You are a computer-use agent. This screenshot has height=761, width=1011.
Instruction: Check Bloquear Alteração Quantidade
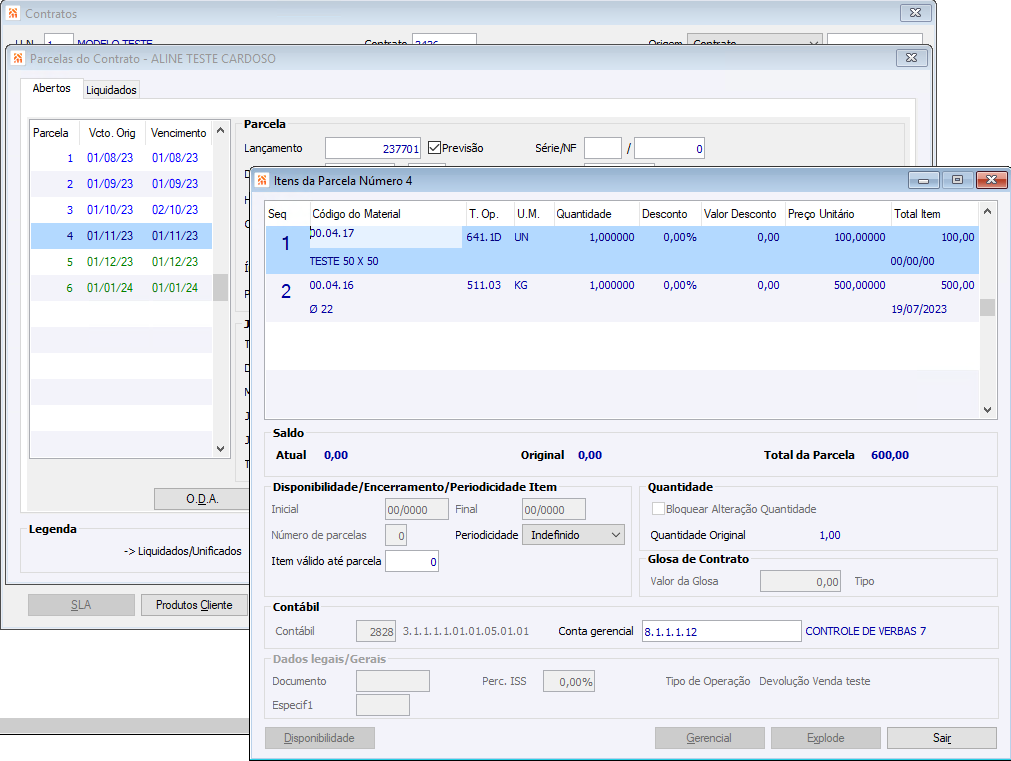click(658, 509)
